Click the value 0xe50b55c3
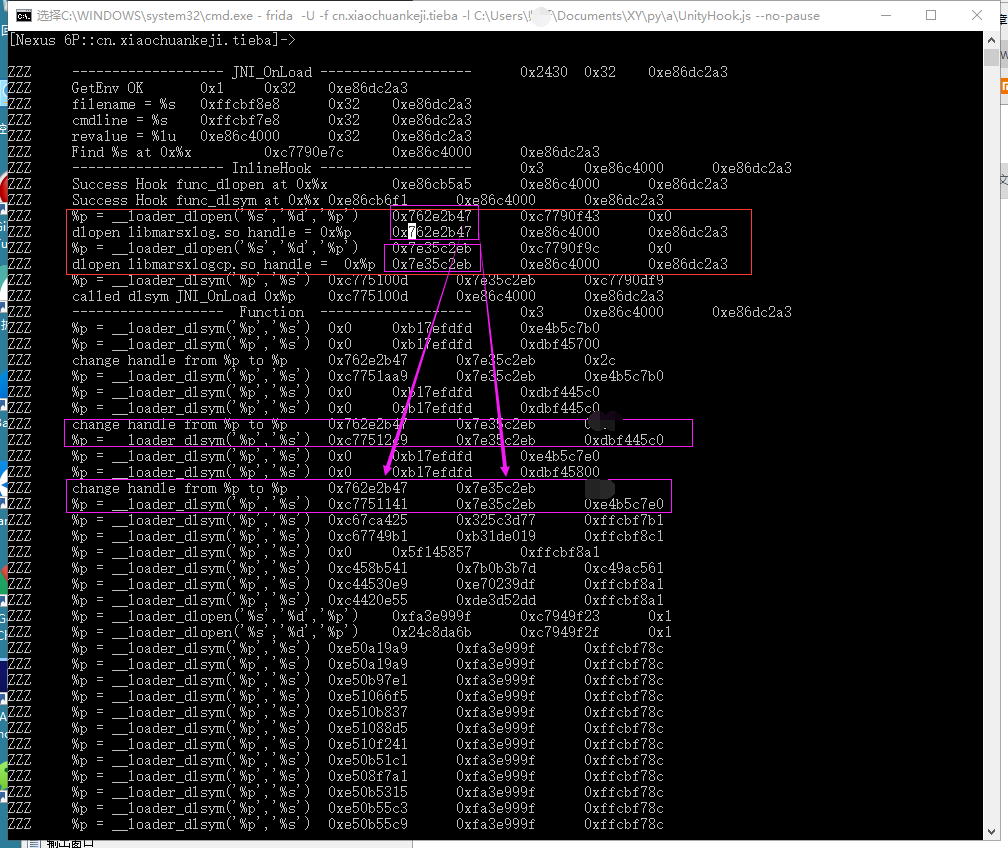Viewport: 1008px width, 848px height. pos(368,808)
